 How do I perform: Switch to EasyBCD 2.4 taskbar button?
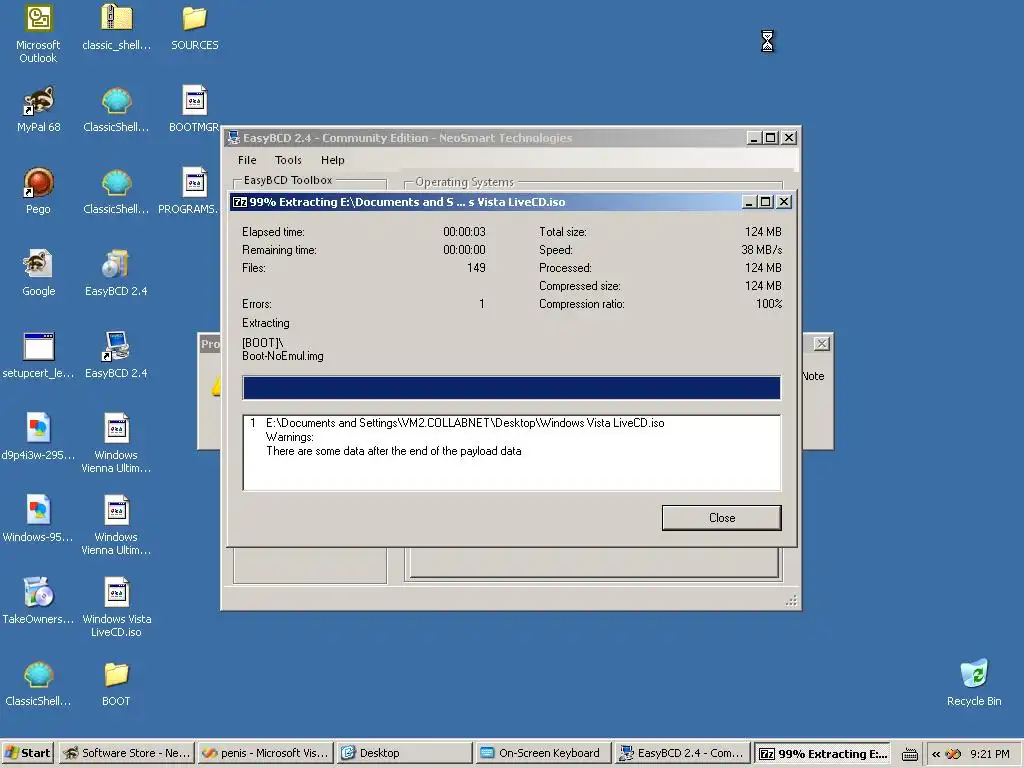(682, 753)
